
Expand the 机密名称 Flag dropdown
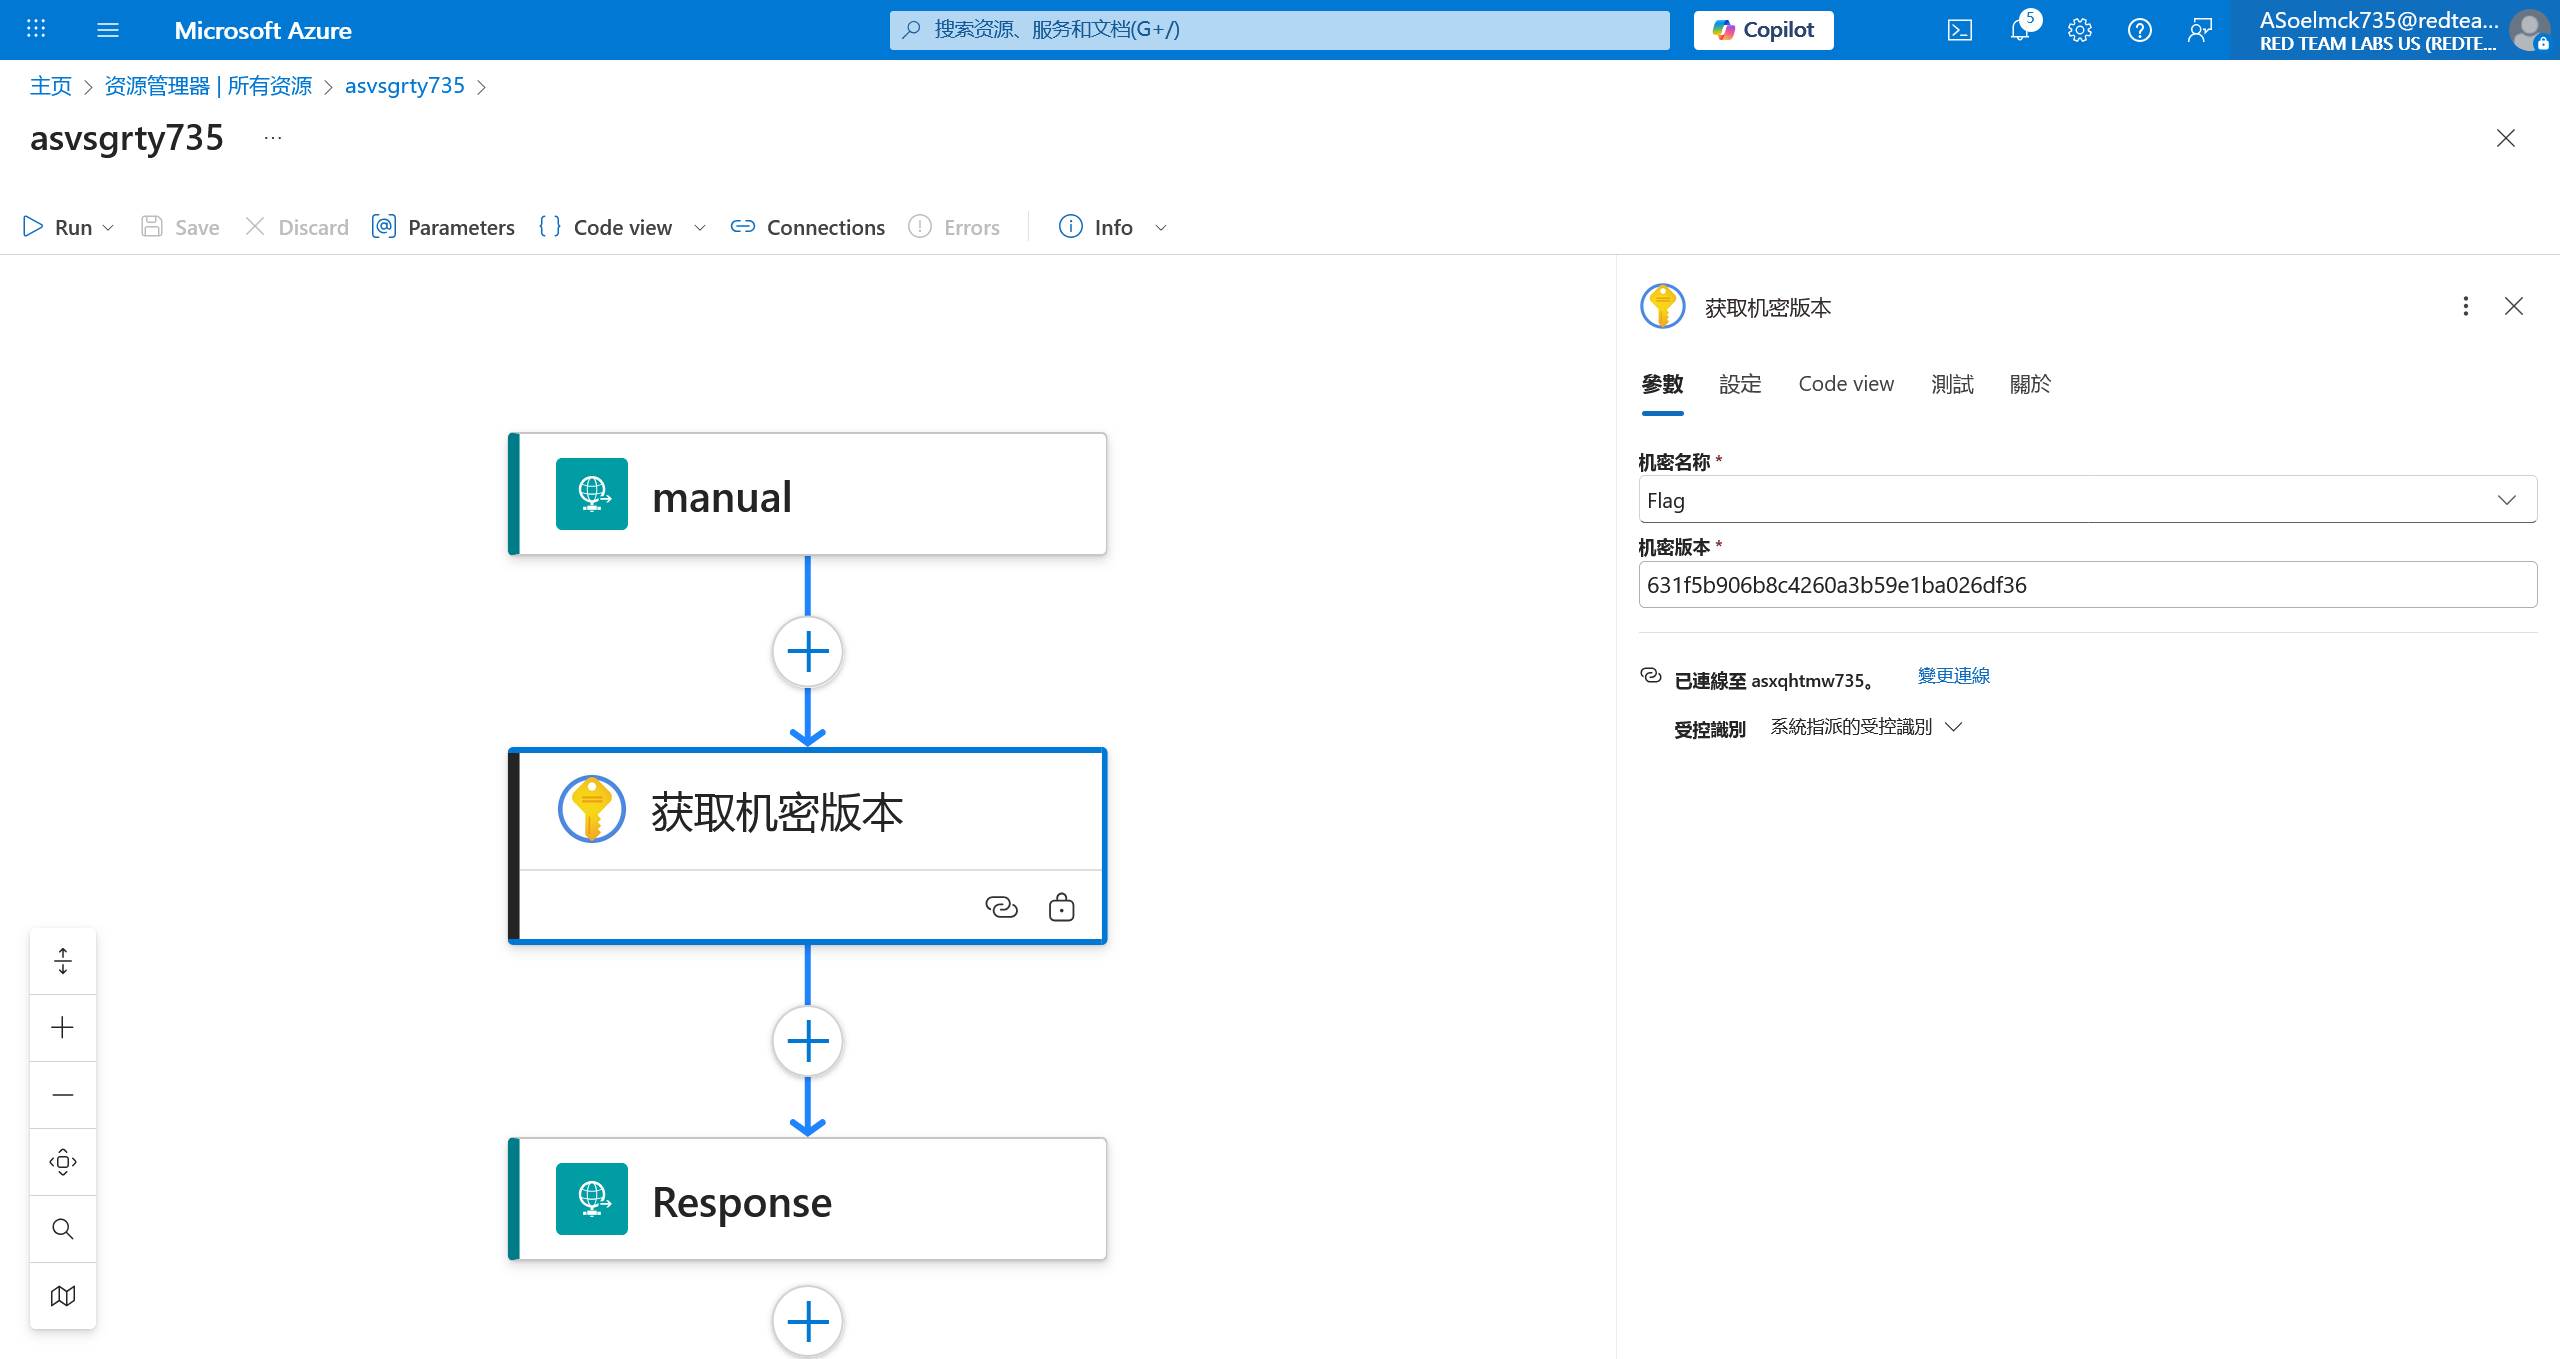(x=2506, y=500)
